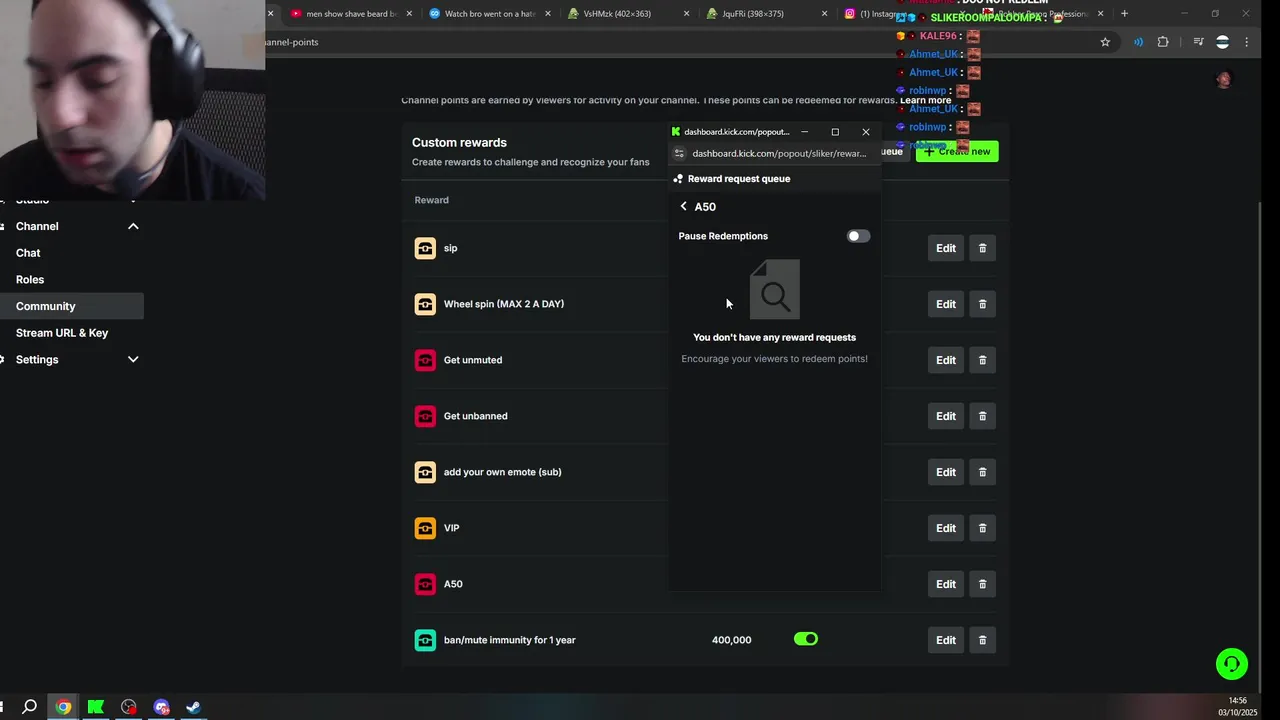
Task: Edit the Wheel spin reward
Action: [946, 304]
